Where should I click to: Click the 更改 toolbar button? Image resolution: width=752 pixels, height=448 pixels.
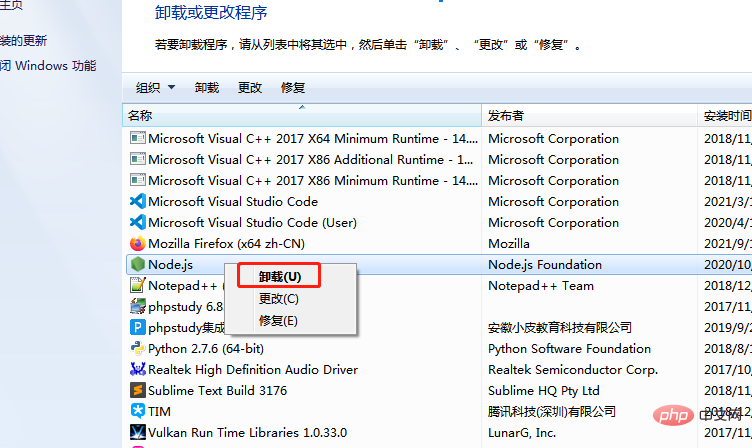coord(250,88)
